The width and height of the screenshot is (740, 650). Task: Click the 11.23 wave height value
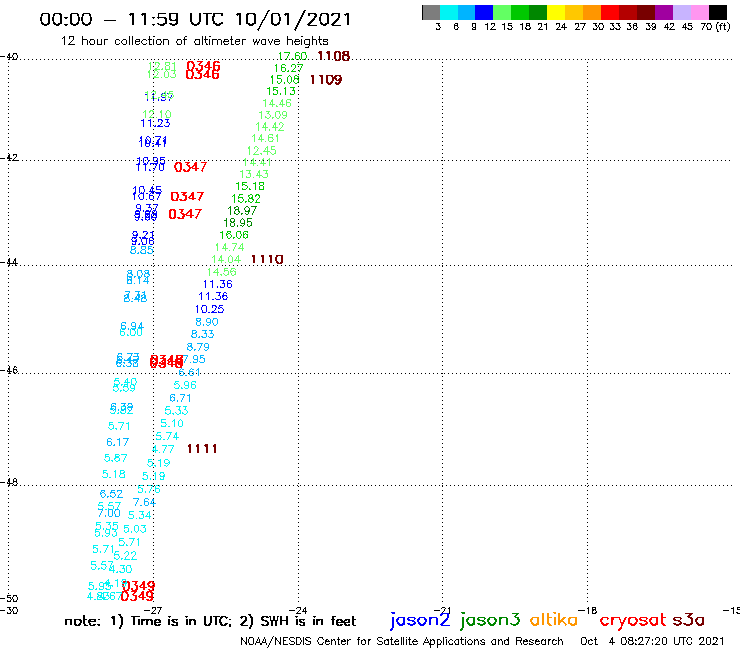155,123
